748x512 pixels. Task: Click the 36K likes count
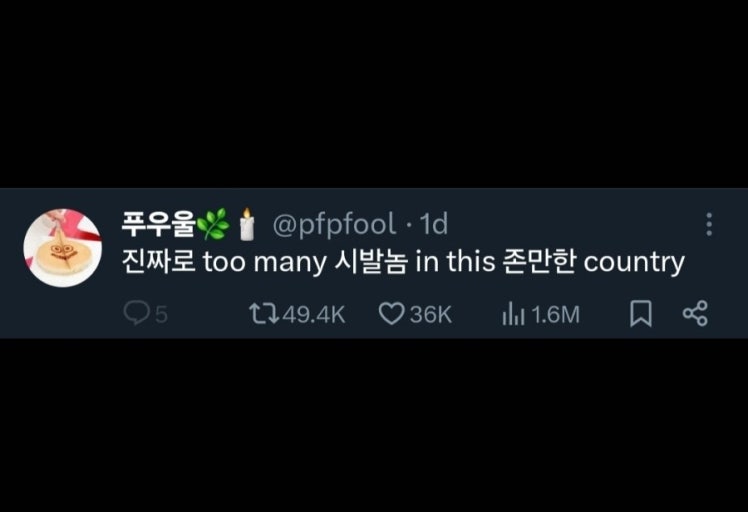coord(430,314)
